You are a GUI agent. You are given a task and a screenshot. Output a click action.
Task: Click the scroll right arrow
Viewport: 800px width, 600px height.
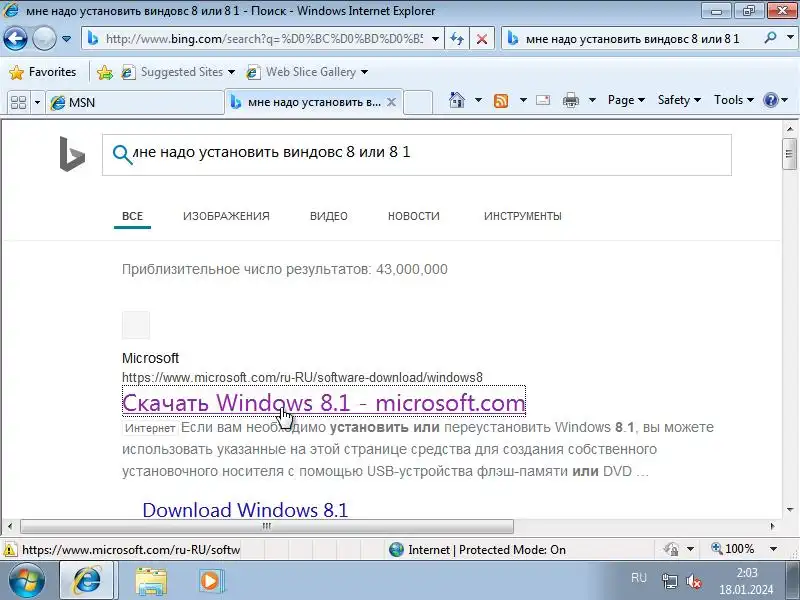click(772, 526)
